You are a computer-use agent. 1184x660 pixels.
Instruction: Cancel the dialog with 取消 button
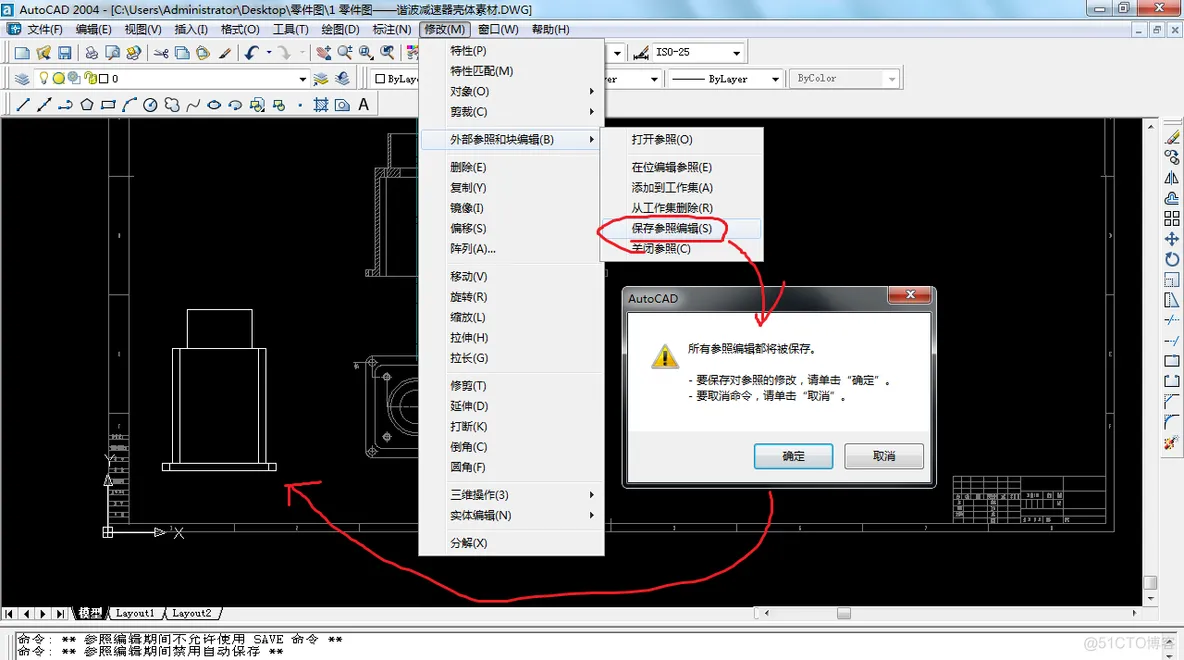(884, 456)
